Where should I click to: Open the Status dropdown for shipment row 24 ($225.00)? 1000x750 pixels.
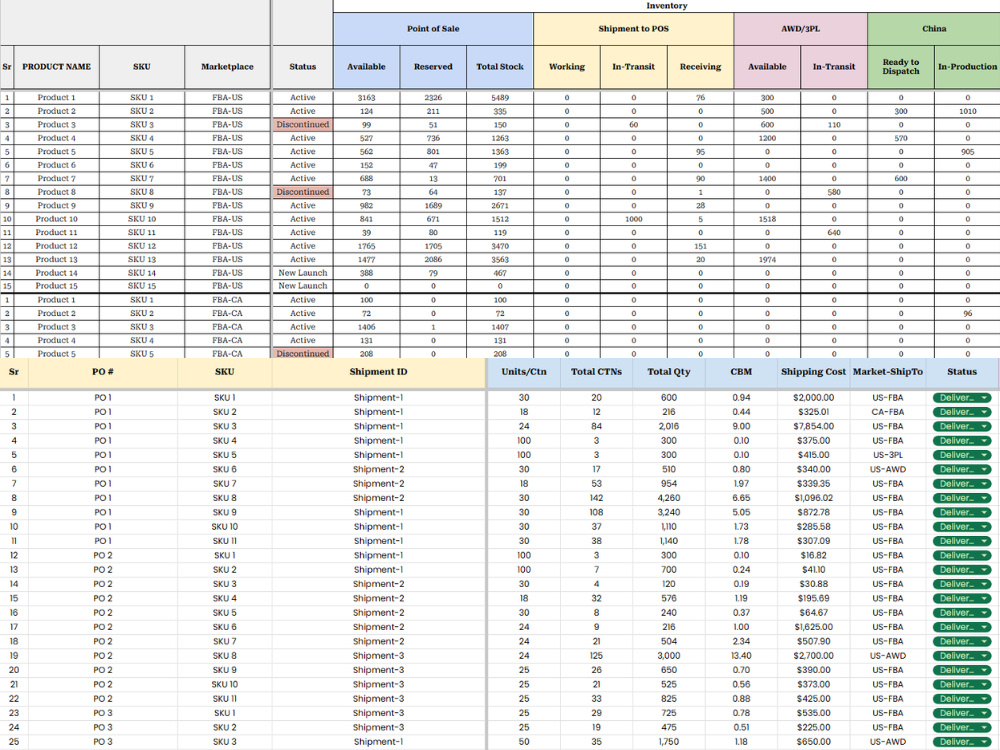(962, 728)
